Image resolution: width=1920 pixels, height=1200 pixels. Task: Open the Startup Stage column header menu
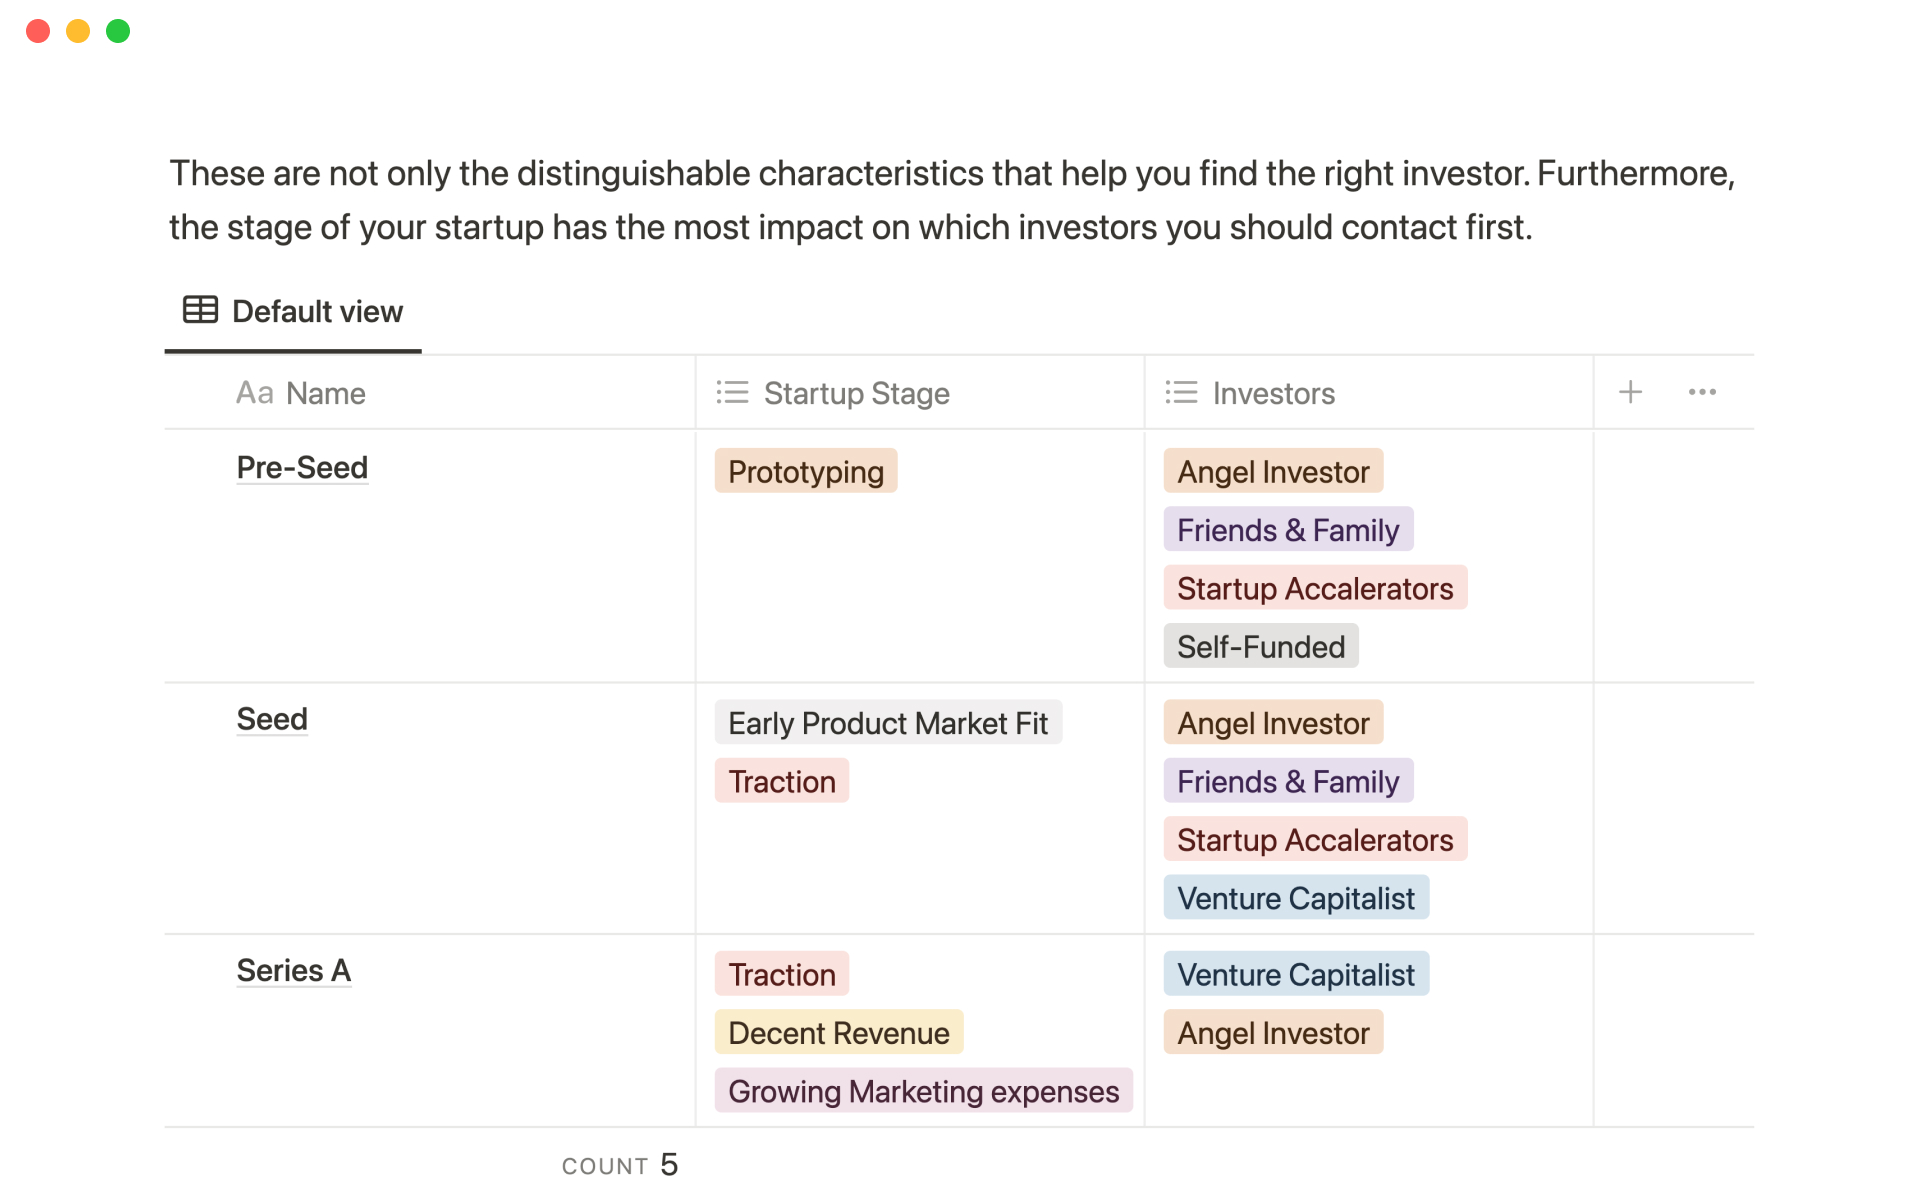[x=856, y=393]
